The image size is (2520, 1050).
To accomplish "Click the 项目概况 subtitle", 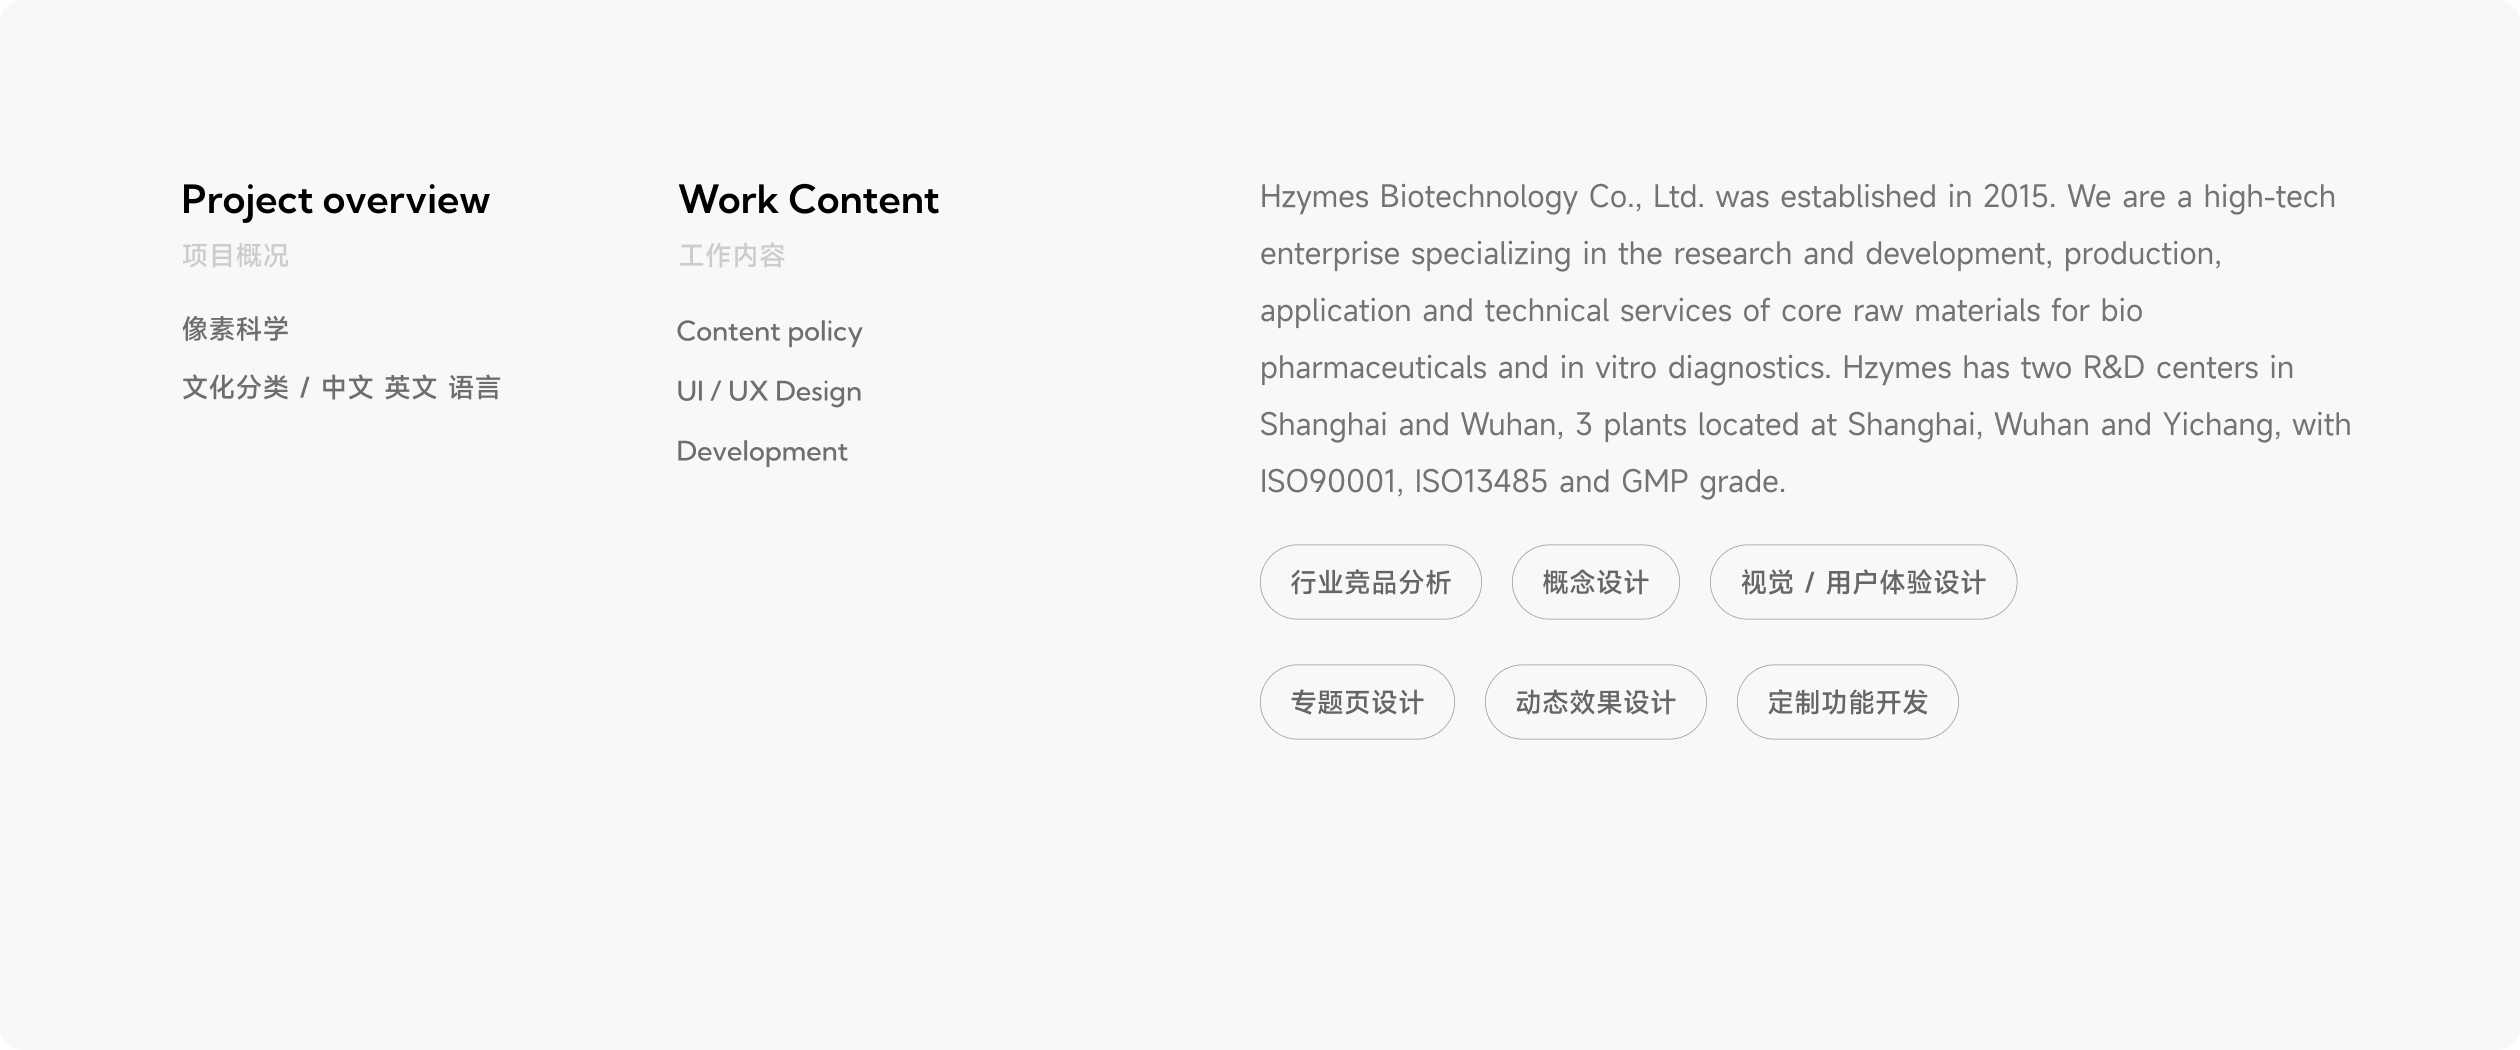I will [235, 256].
